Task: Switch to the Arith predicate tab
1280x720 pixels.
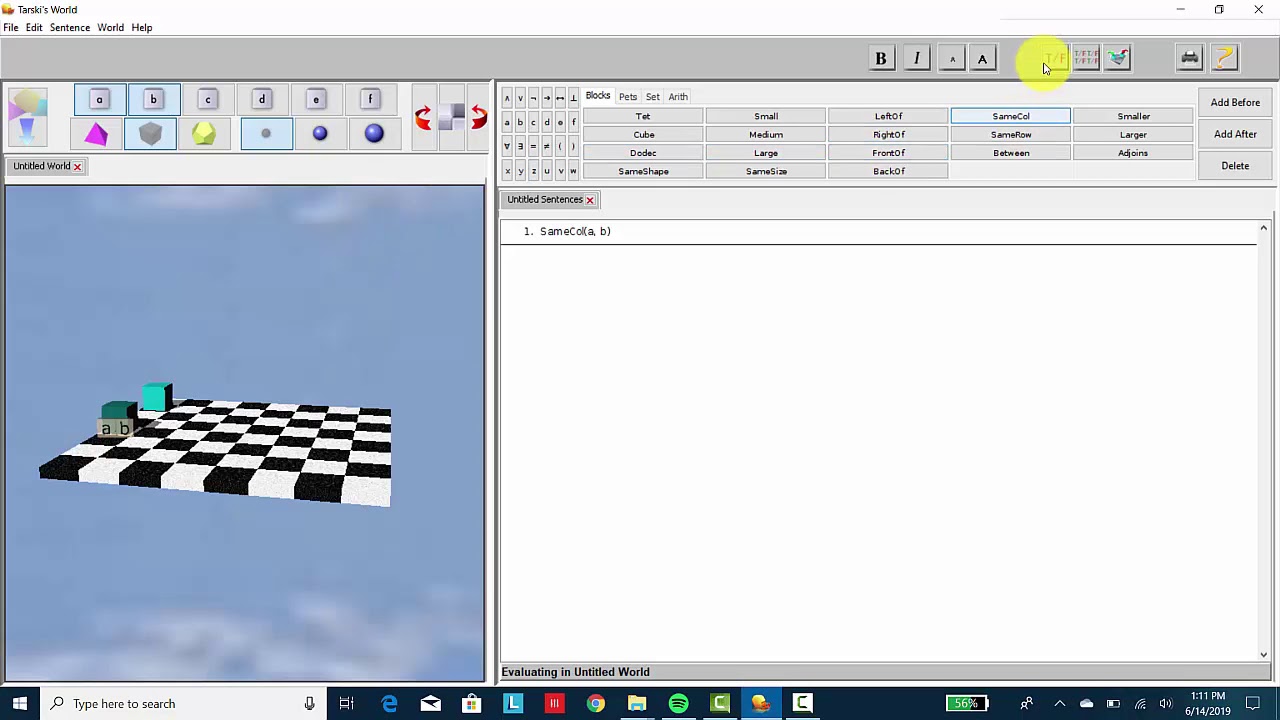Action: click(x=678, y=97)
